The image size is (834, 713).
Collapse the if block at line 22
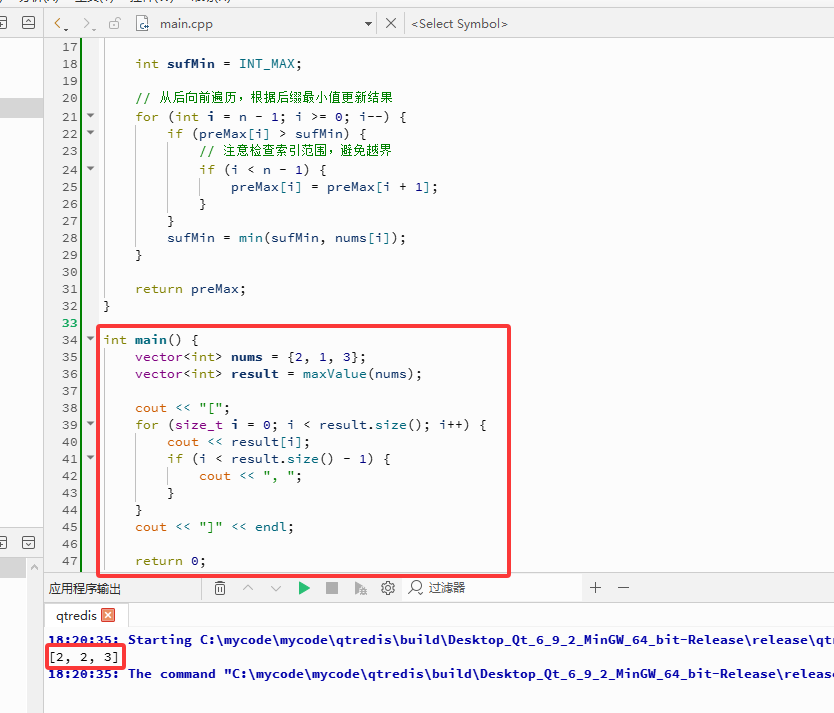90,132
